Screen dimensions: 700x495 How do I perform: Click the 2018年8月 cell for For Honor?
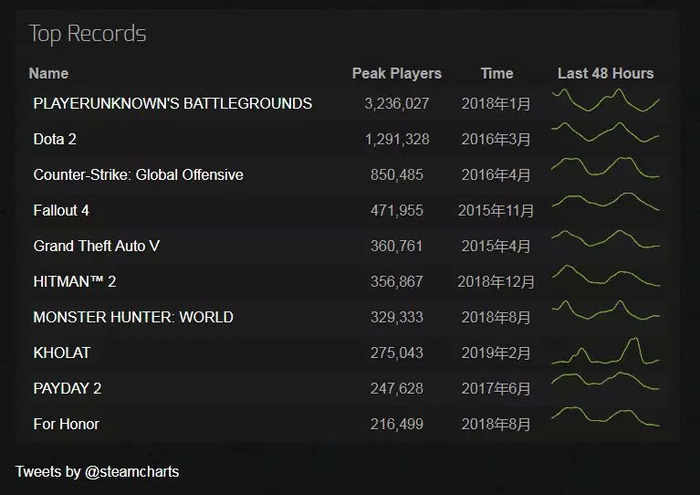click(x=496, y=424)
